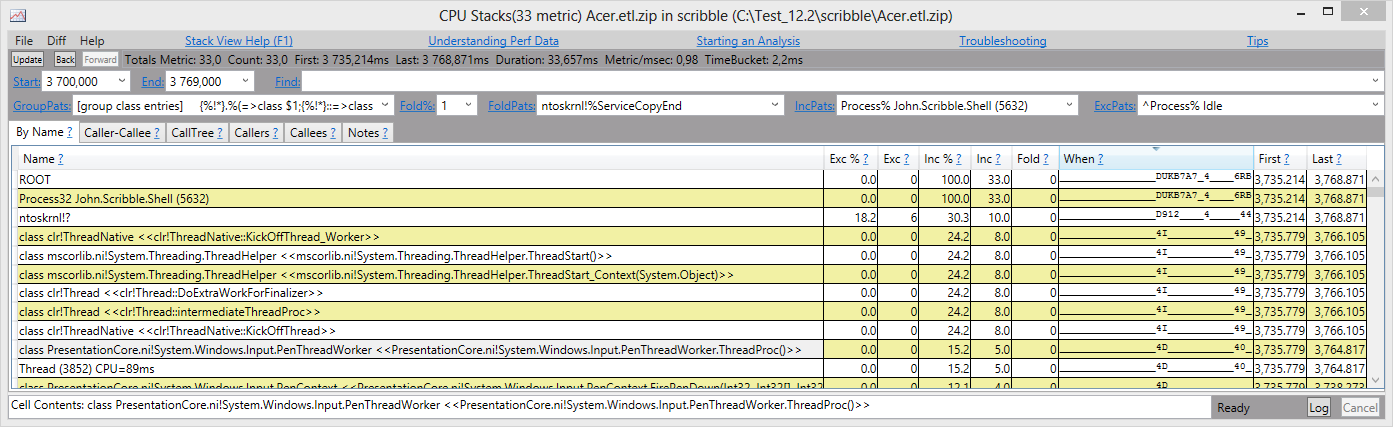Open the Tips link
1393x427 pixels.
pyautogui.click(x=1257, y=41)
